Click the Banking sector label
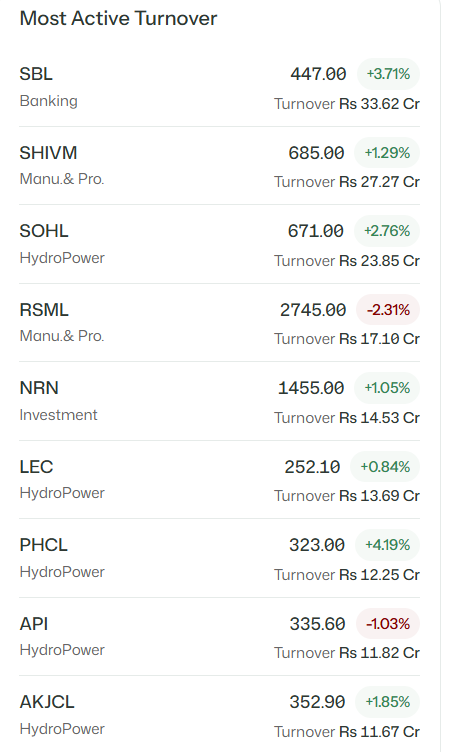Viewport: 452px width, 752px height. [x=48, y=101]
